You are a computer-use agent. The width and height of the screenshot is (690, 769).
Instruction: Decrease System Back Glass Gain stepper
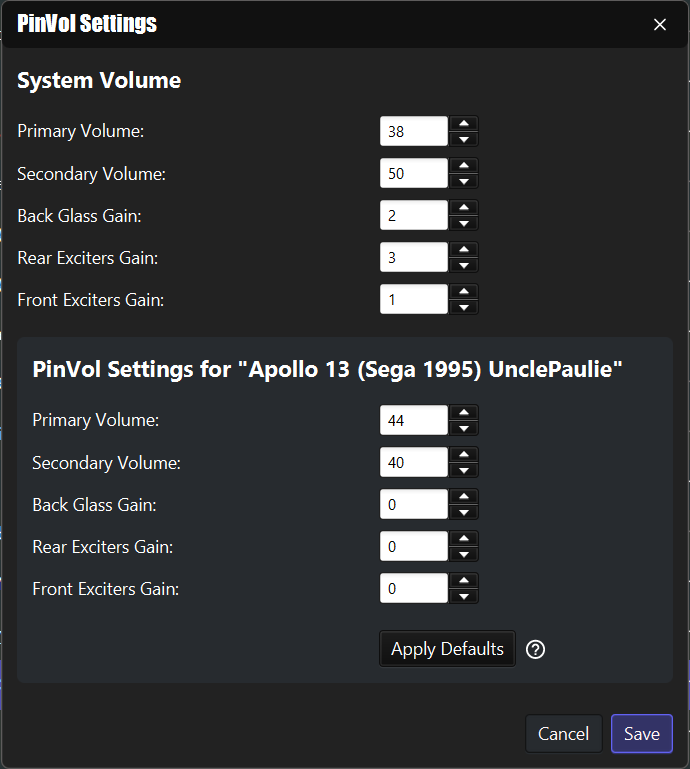(x=463, y=223)
